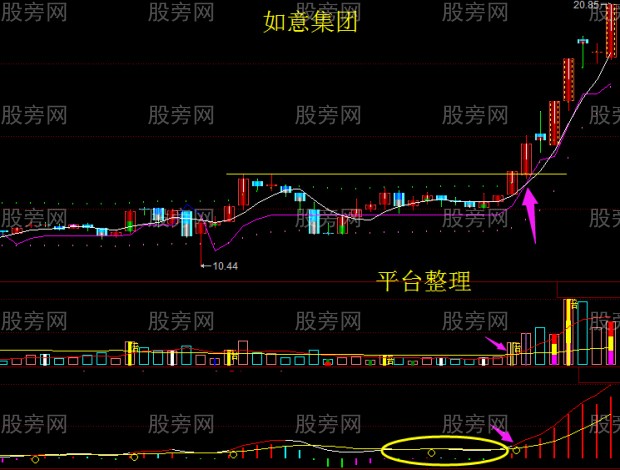This screenshot has height=470, width=620.
Task: Select the yellow horizontal resistance line
Action: (396, 174)
